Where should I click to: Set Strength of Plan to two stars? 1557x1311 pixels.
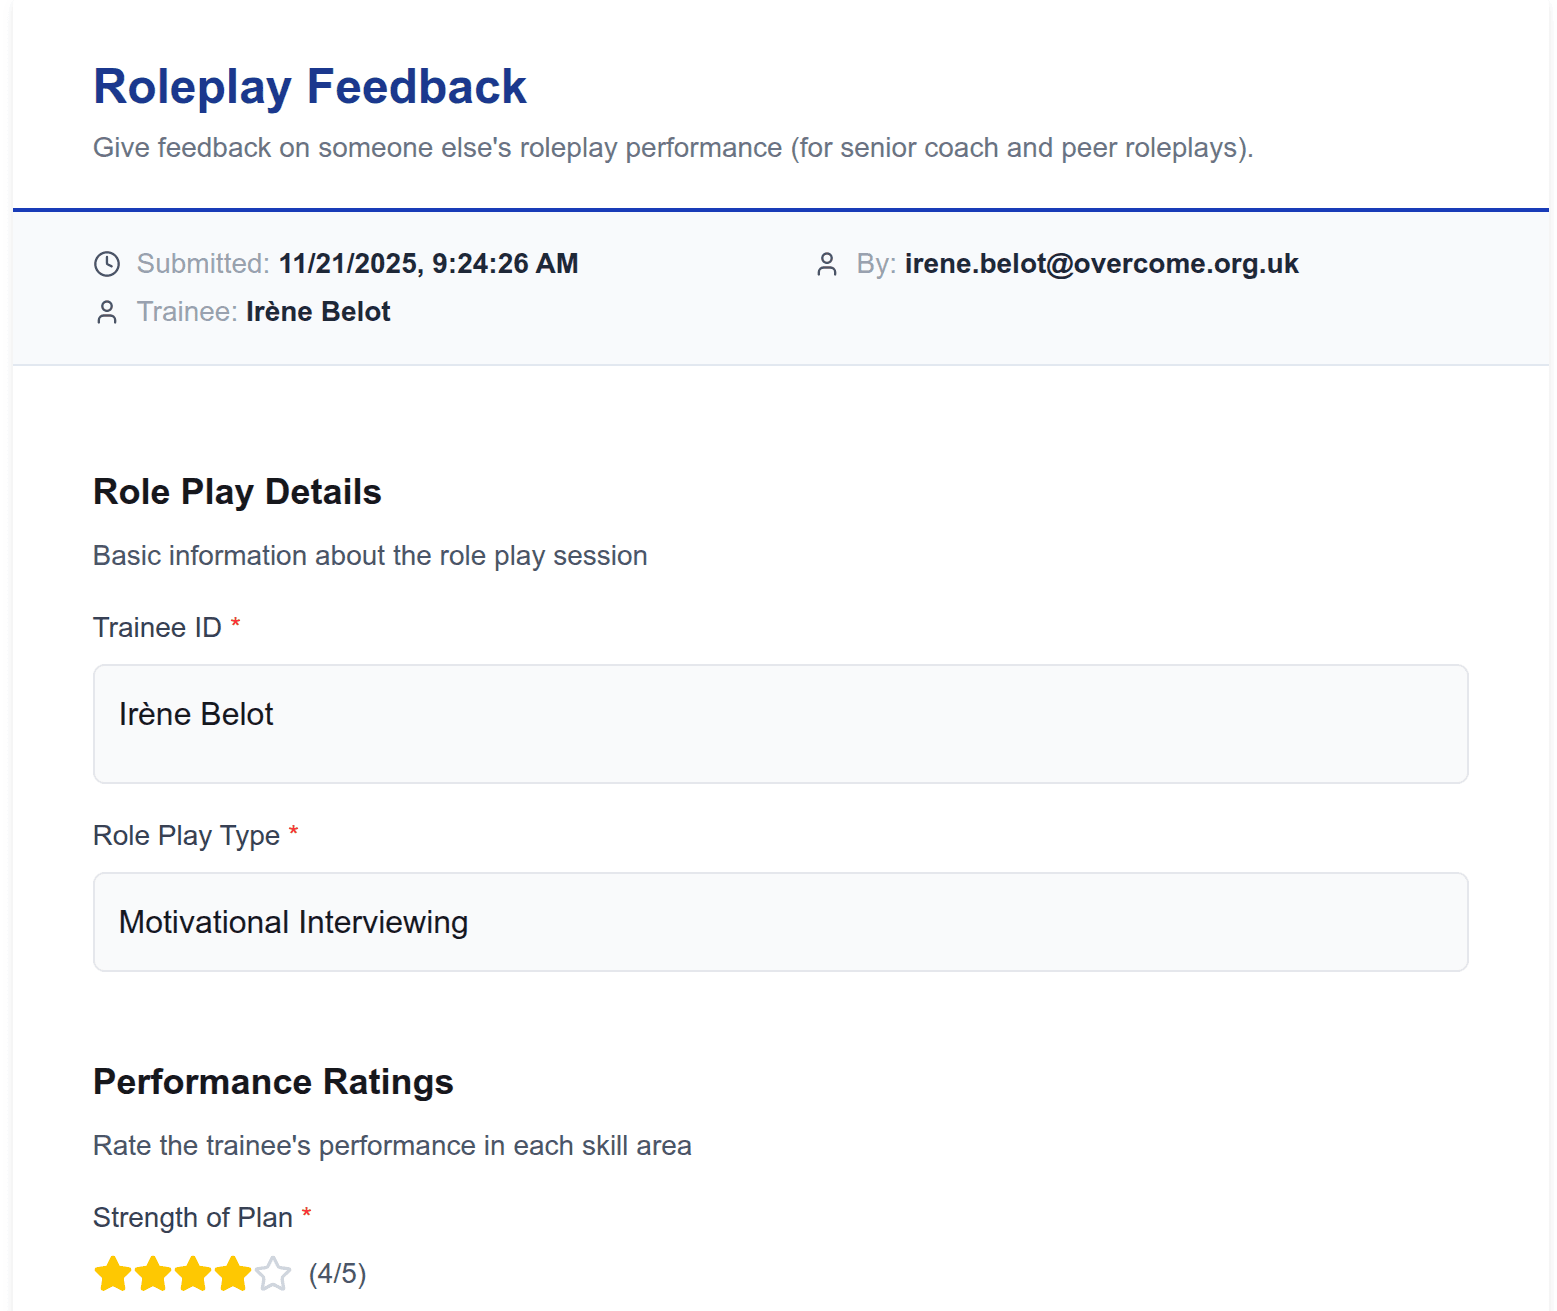153,1274
